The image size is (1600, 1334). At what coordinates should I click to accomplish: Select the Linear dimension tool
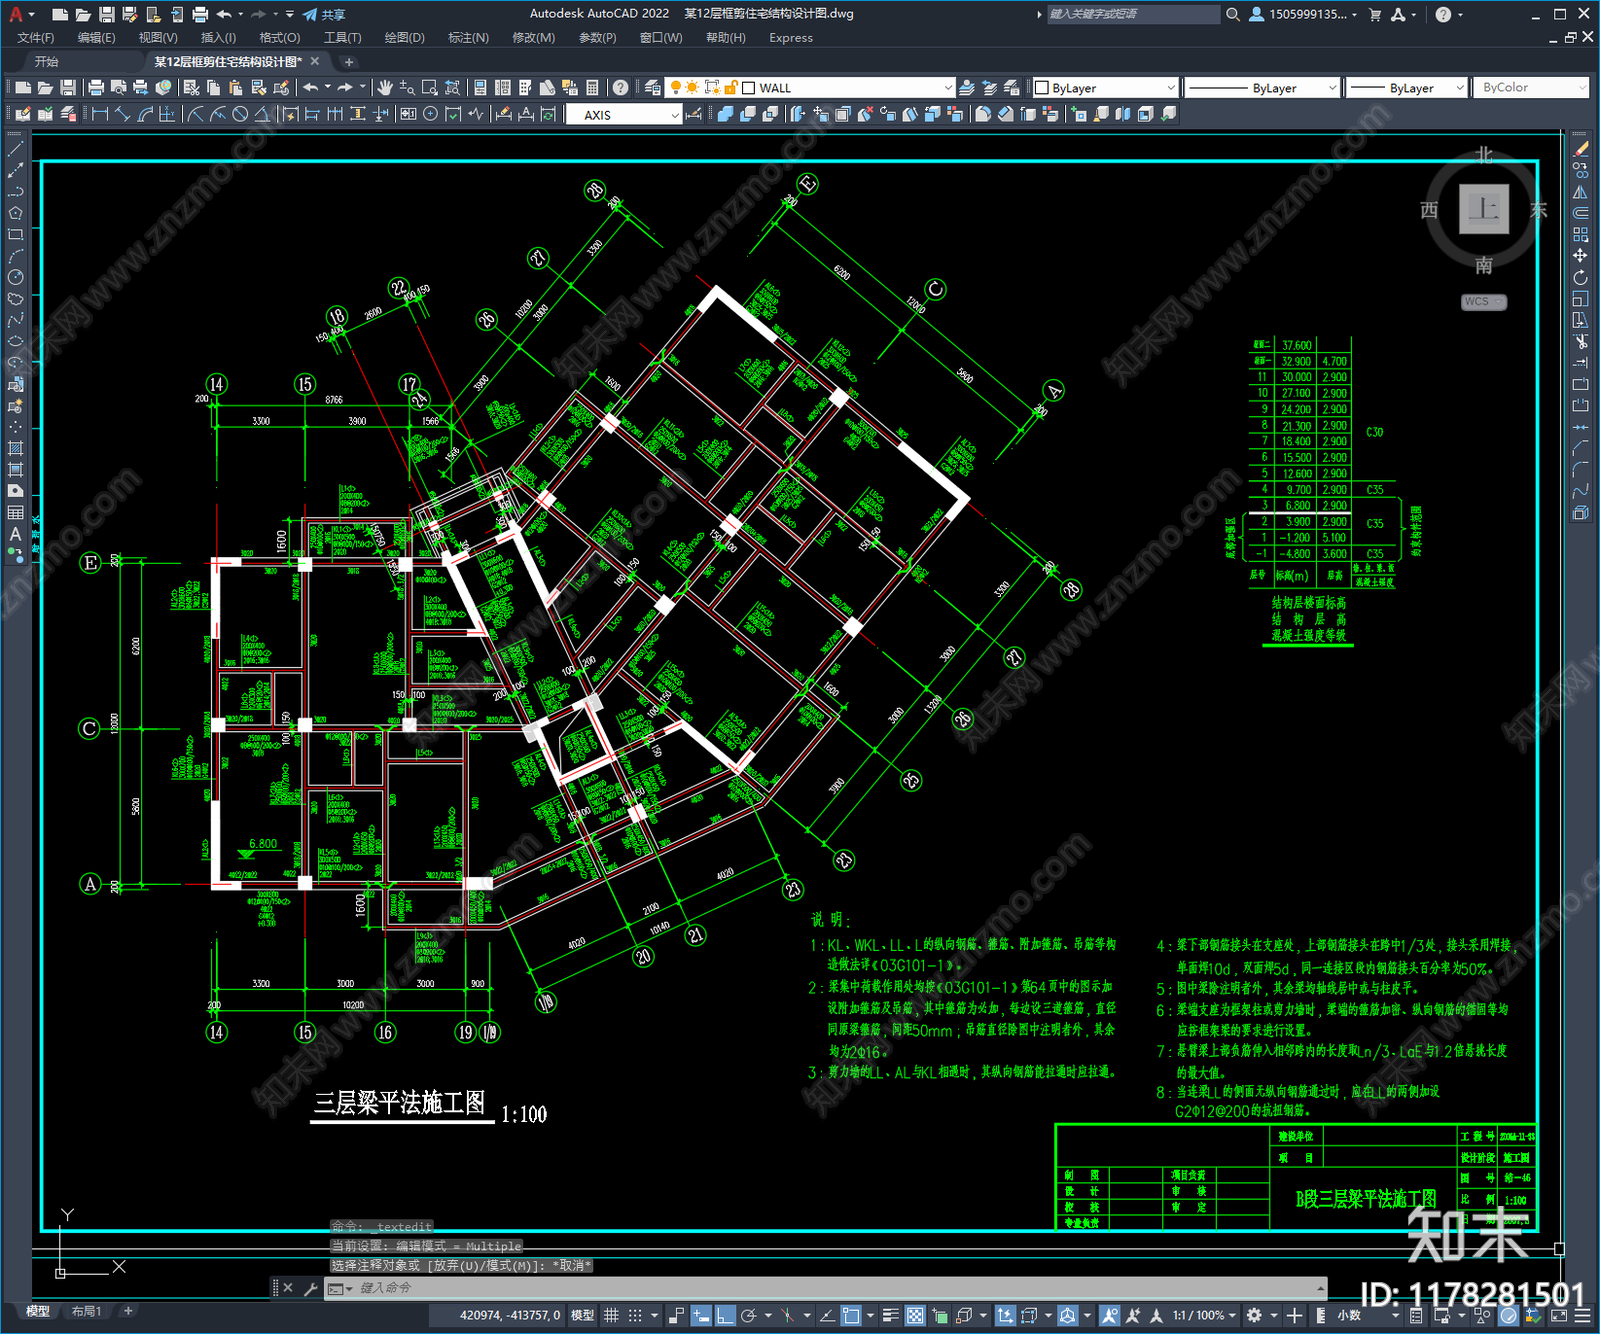click(x=100, y=114)
